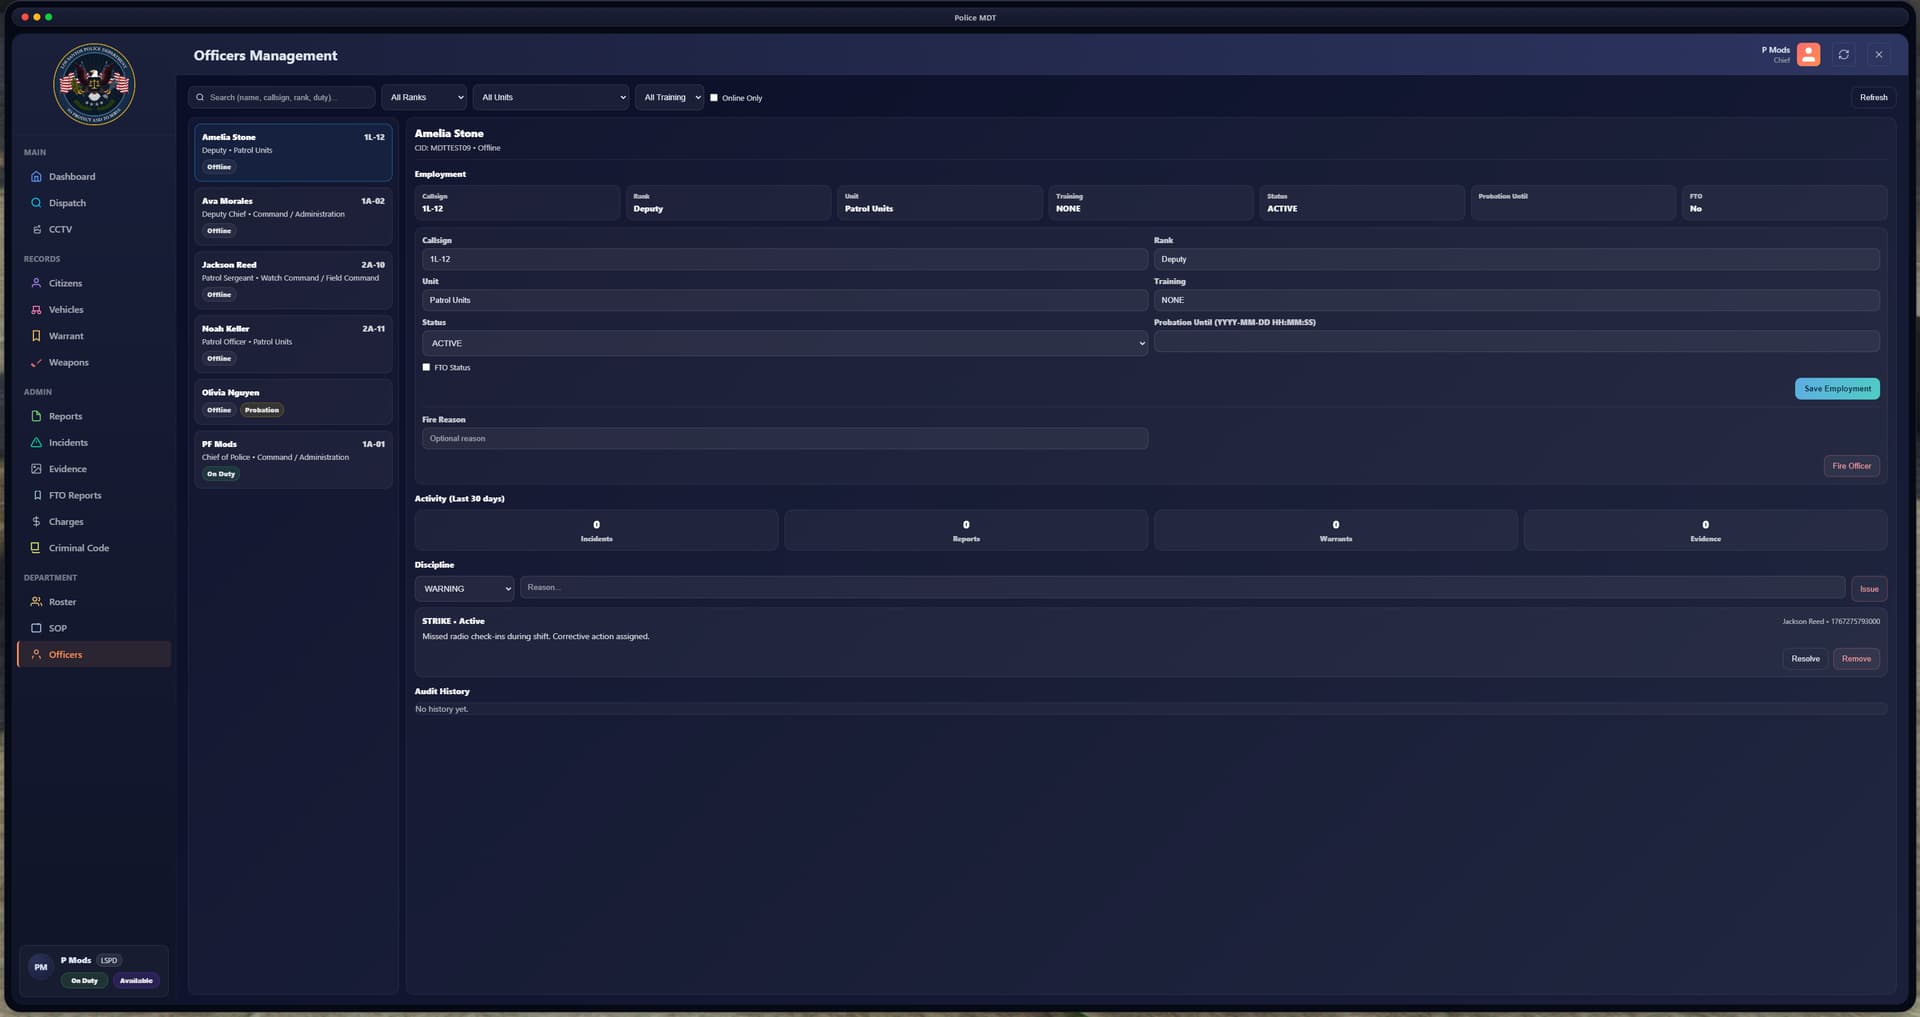Click the Issue discipline button

coord(1869,589)
